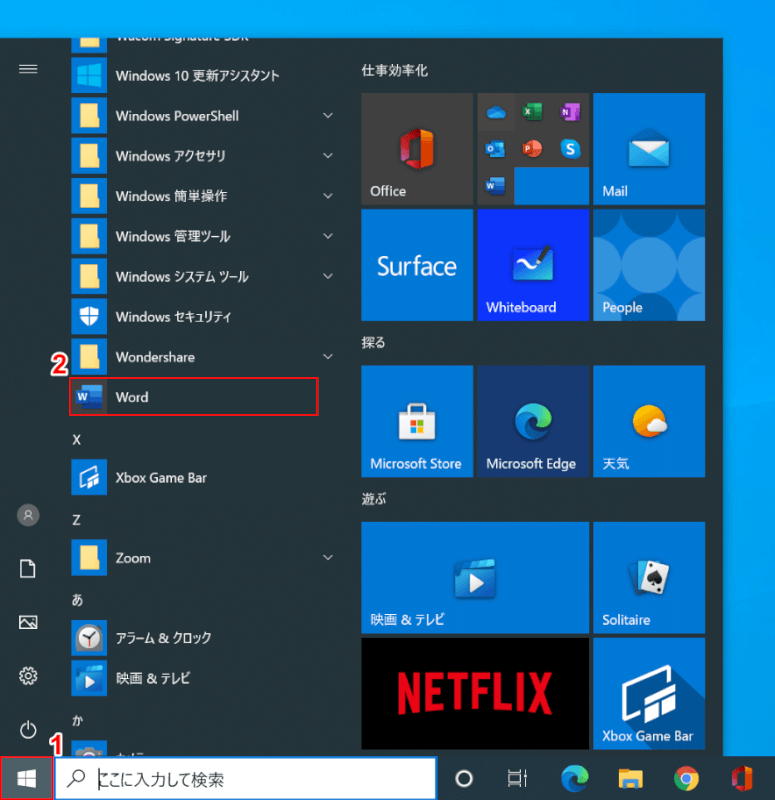
Task: Open OneNote icon in Office folder tile
Action: click(x=570, y=112)
